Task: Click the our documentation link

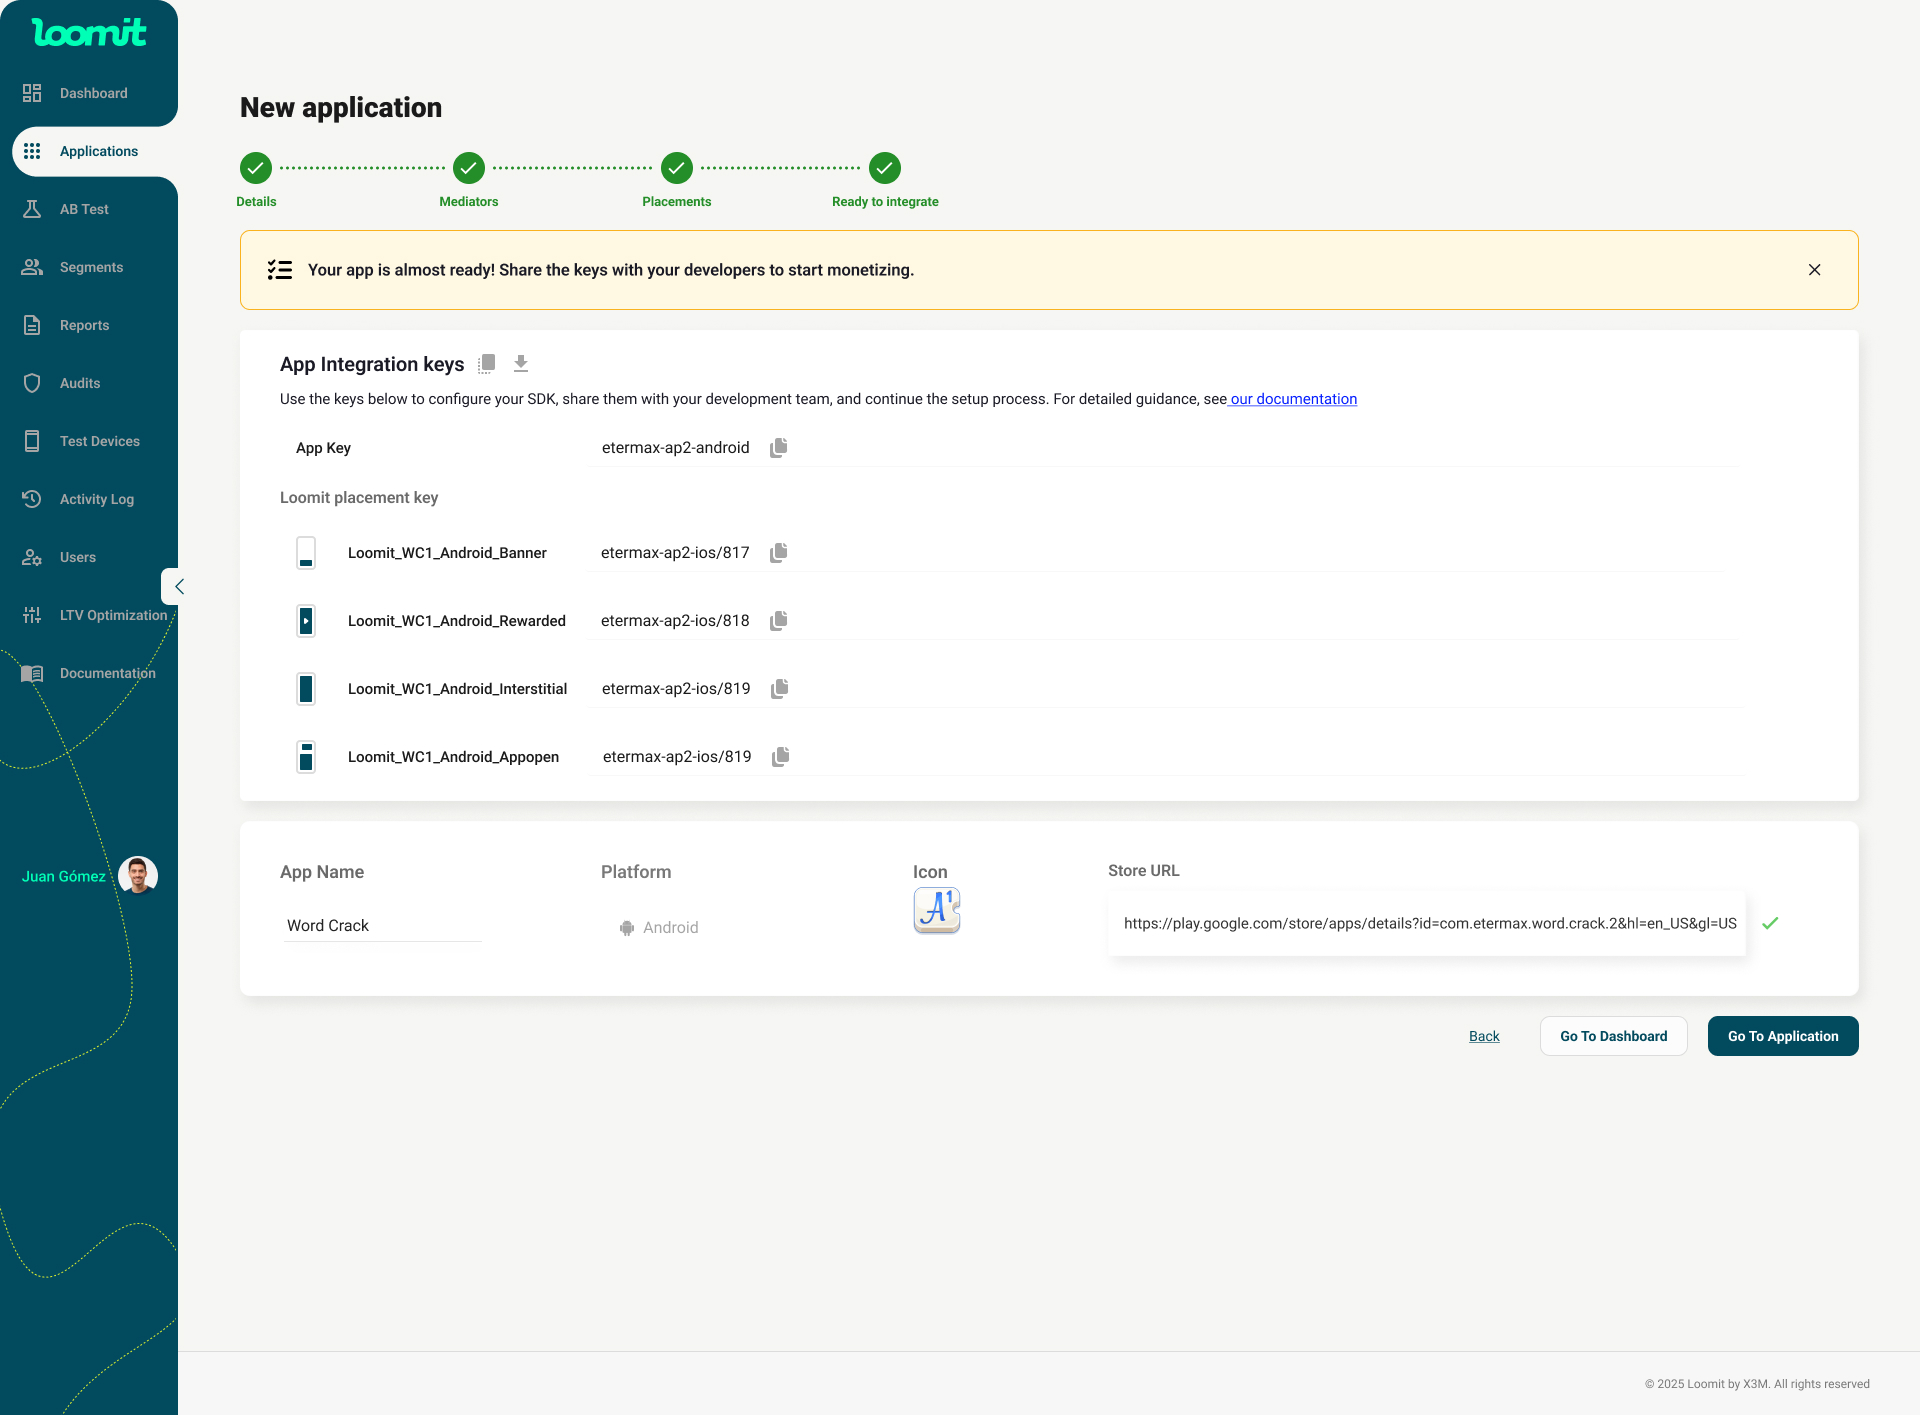Action: click(x=1293, y=399)
